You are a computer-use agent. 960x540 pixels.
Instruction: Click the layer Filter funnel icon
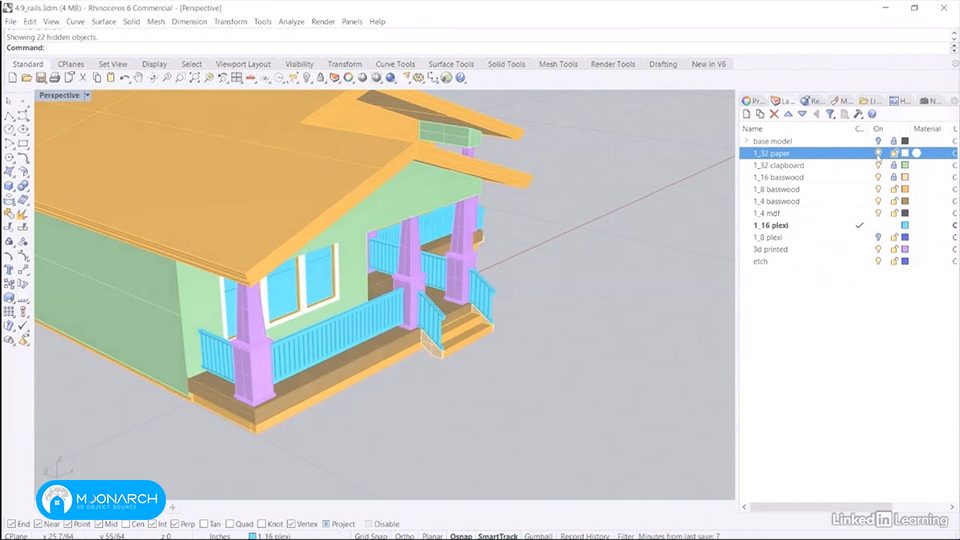pos(830,114)
